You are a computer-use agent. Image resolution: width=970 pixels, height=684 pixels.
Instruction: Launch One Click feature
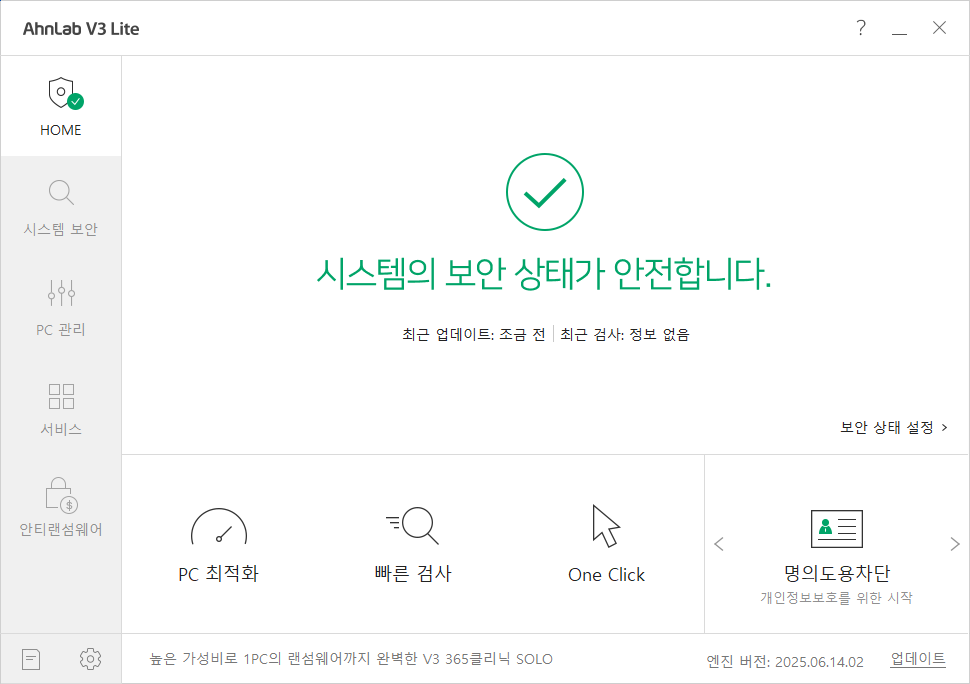click(x=606, y=544)
